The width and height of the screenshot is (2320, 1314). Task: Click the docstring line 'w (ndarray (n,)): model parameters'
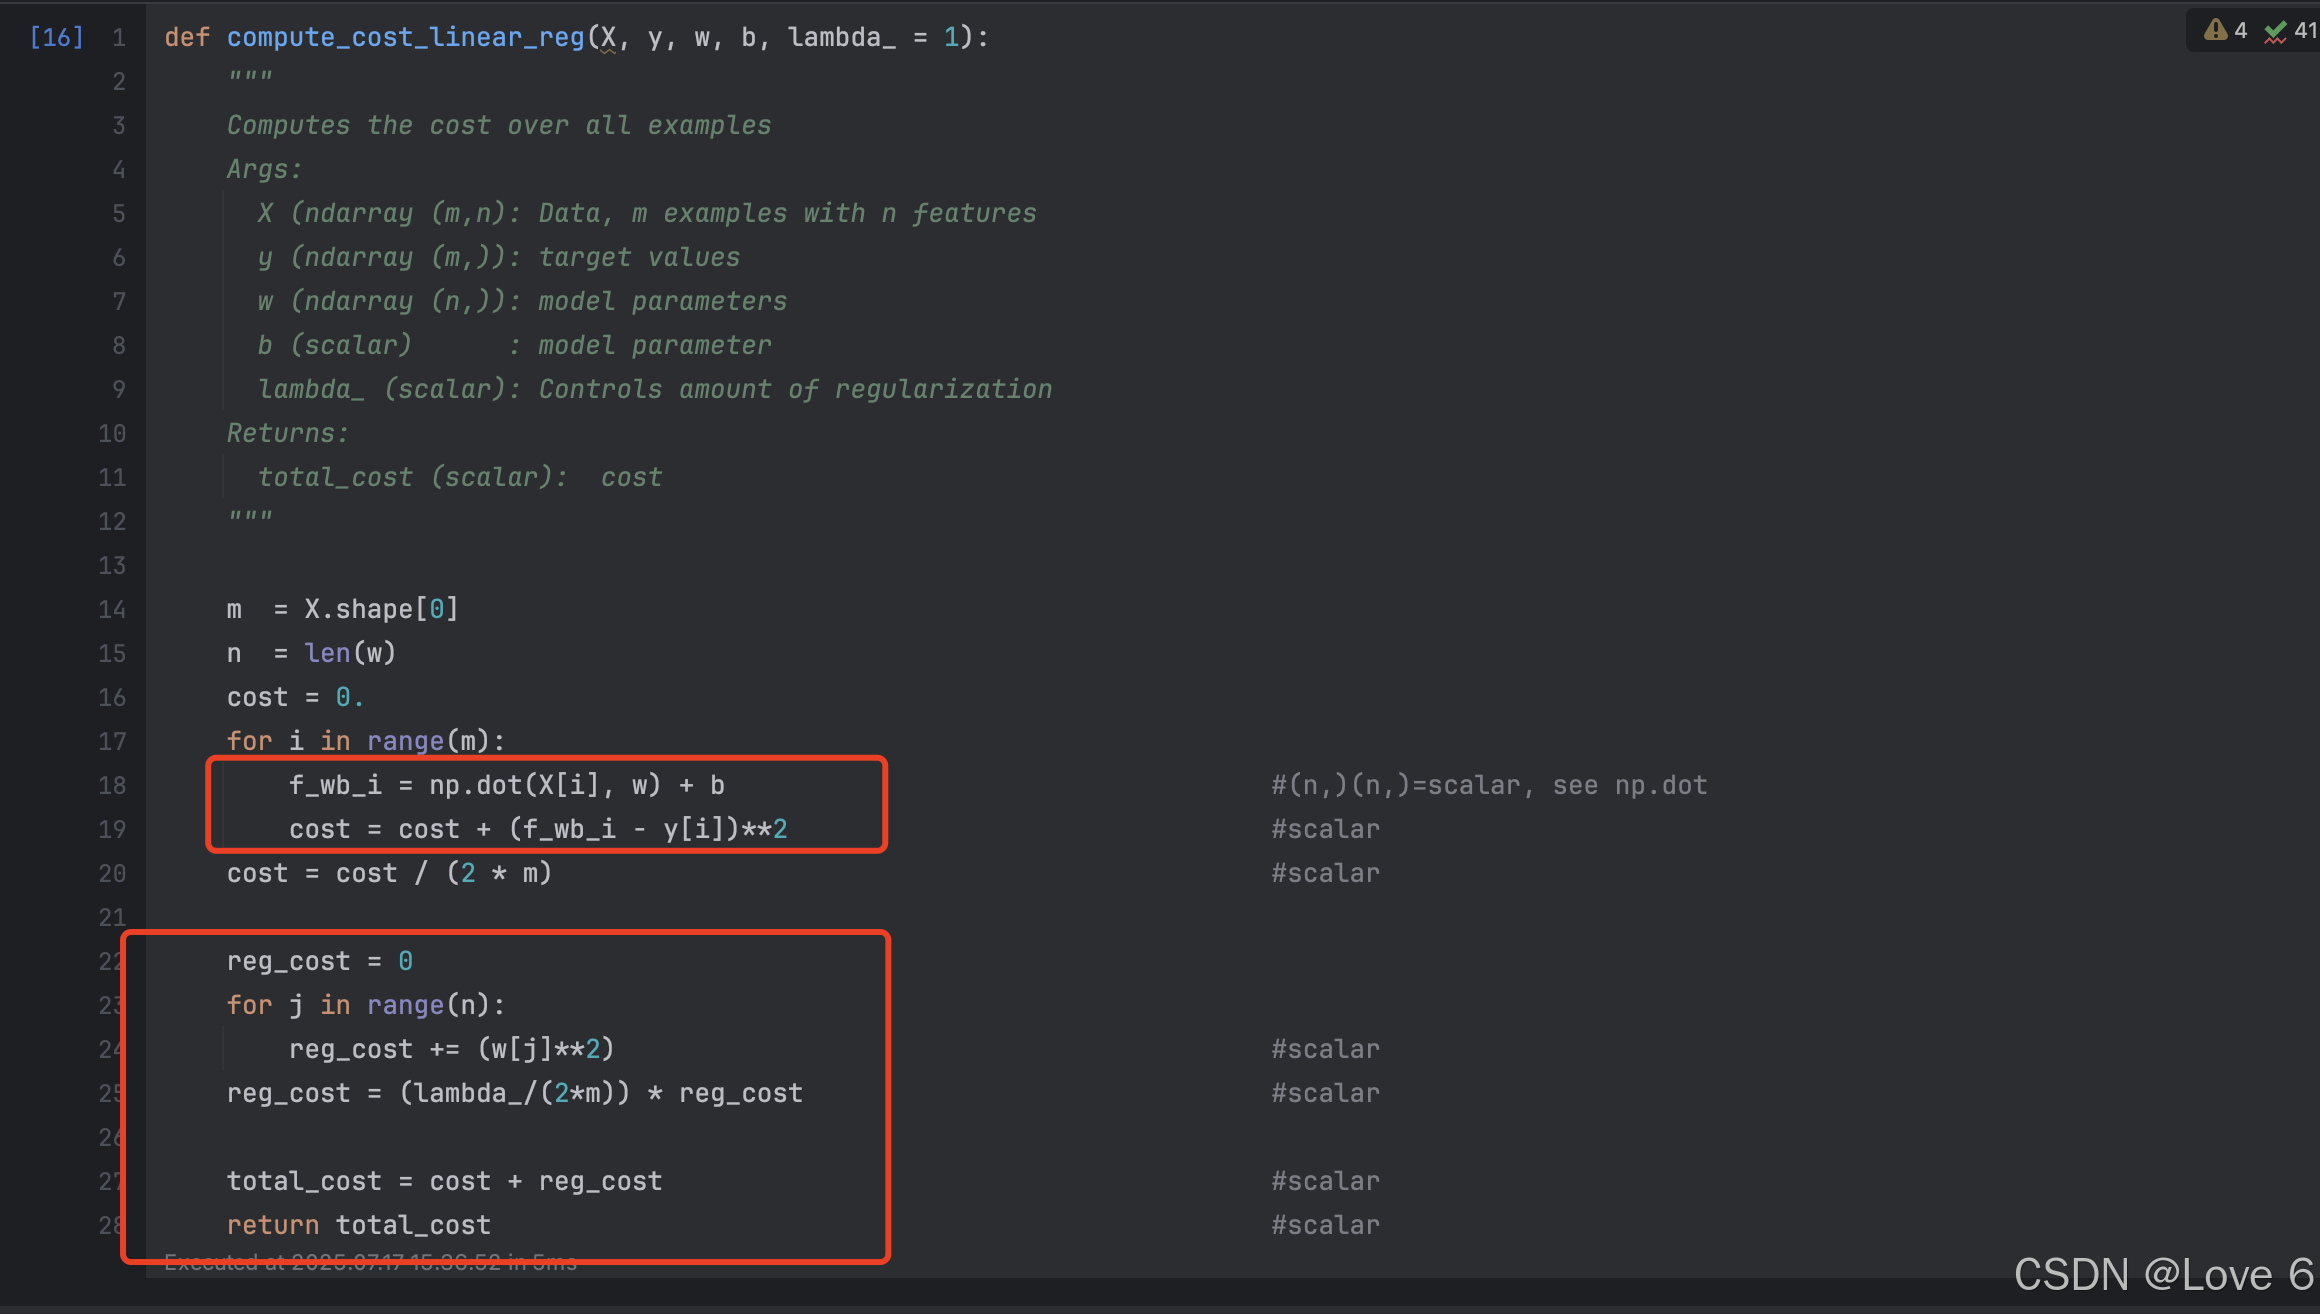522,302
